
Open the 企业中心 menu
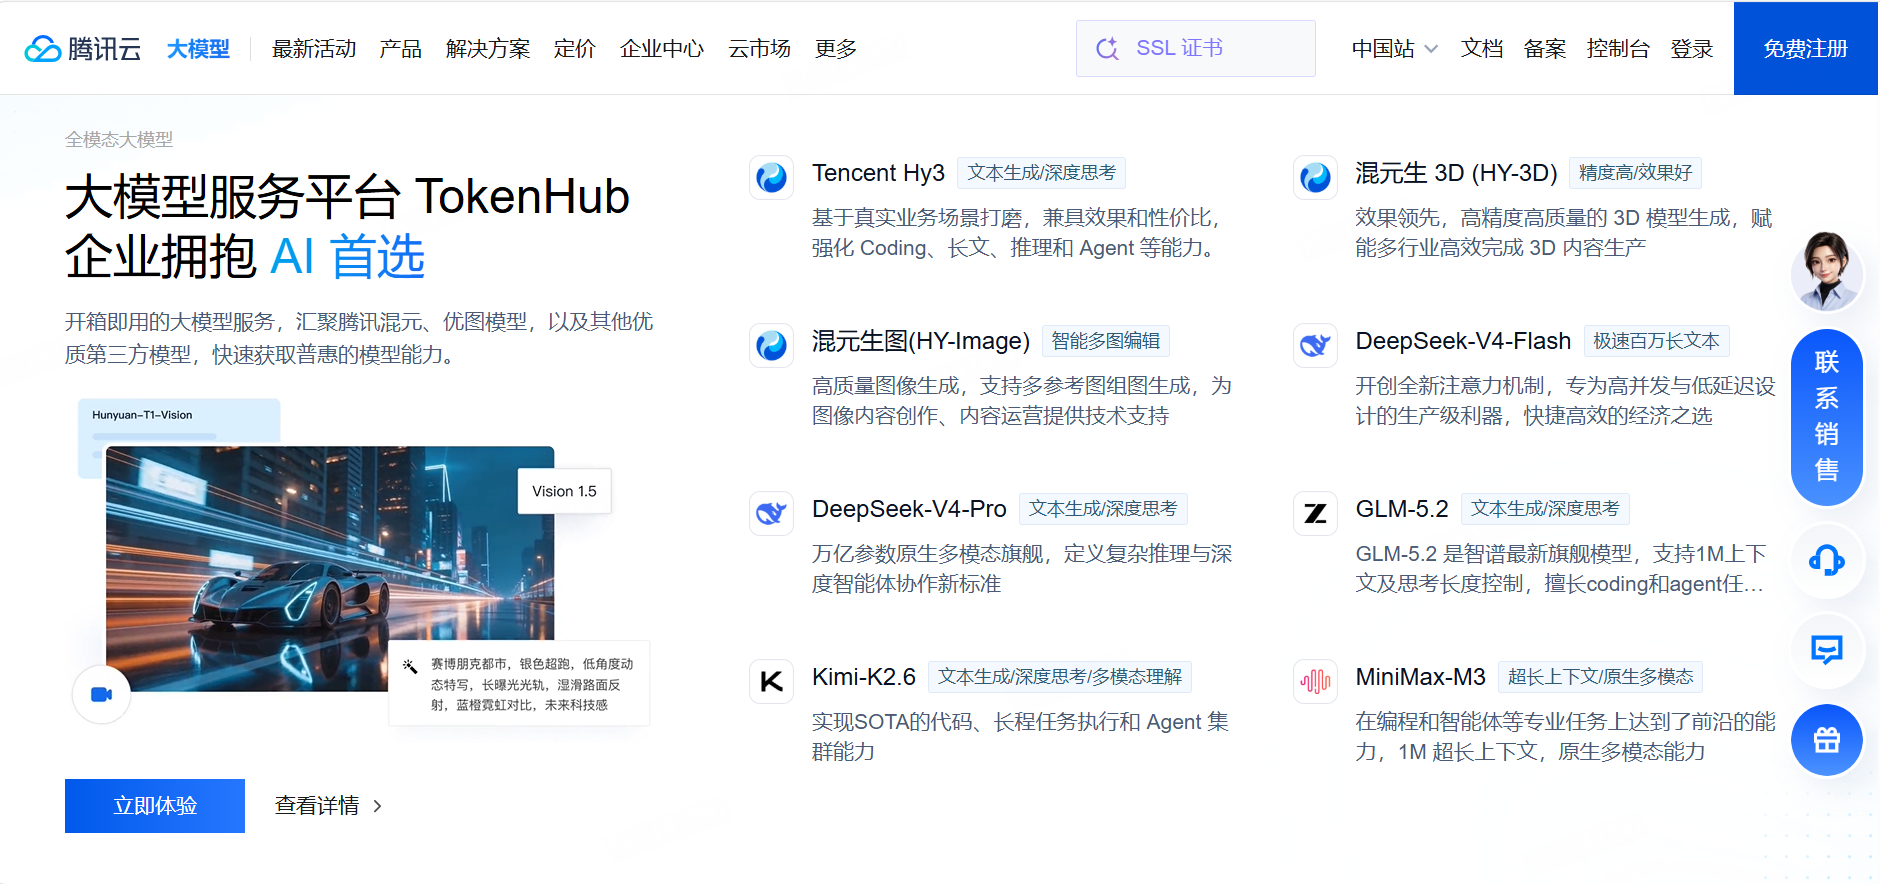coord(662,48)
